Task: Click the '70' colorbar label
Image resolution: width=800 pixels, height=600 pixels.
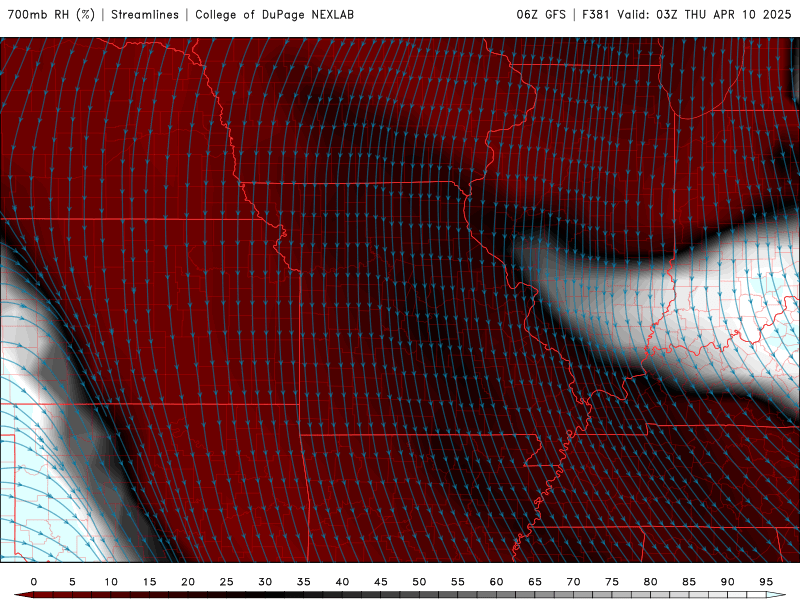Action: (x=573, y=582)
